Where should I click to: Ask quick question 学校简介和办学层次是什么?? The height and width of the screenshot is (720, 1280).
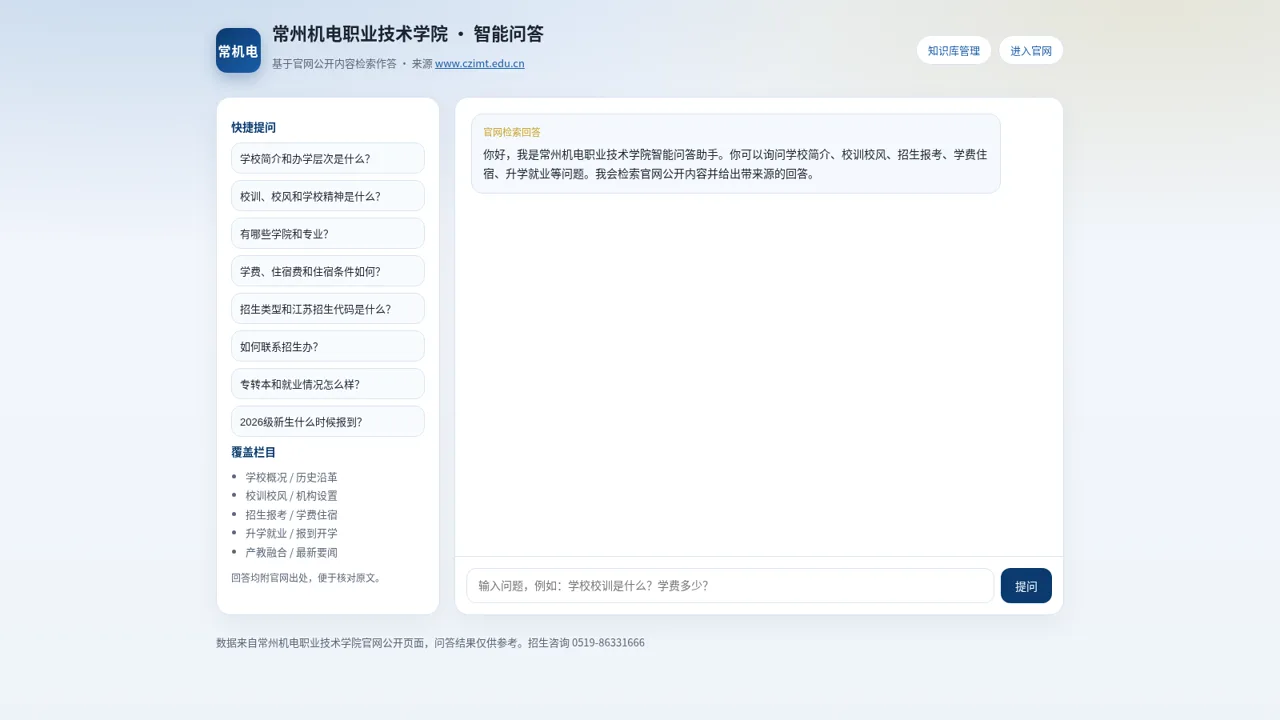(x=328, y=158)
